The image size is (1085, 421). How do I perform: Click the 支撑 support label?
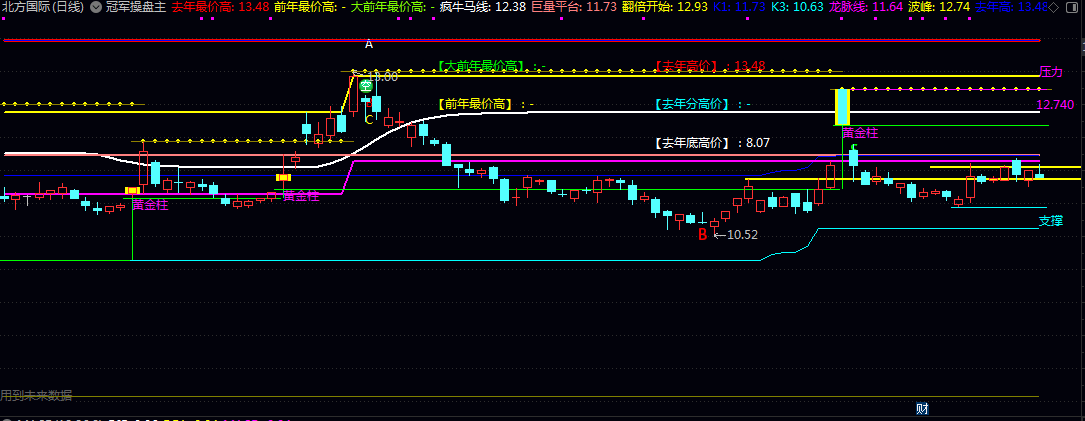coord(1050,221)
